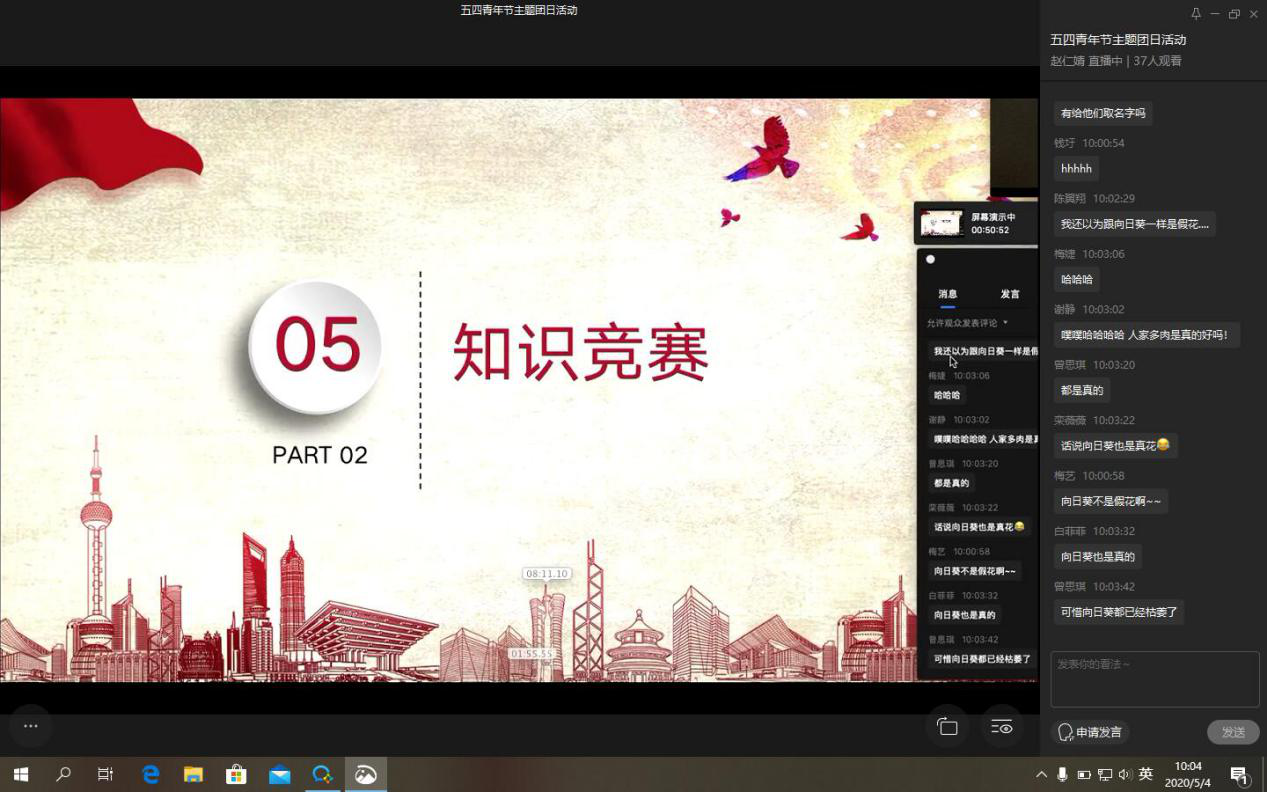Switch to the 消息 tab in shared screen

coord(947,294)
